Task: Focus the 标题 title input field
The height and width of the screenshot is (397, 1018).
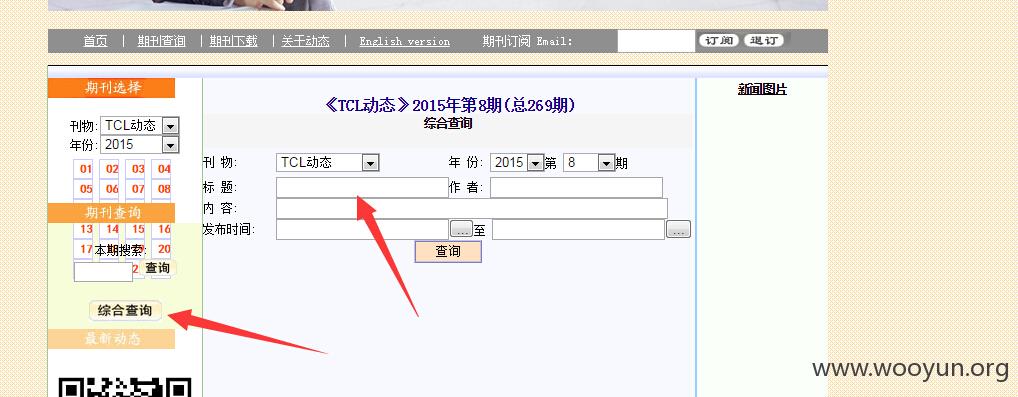Action: (362, 188)
